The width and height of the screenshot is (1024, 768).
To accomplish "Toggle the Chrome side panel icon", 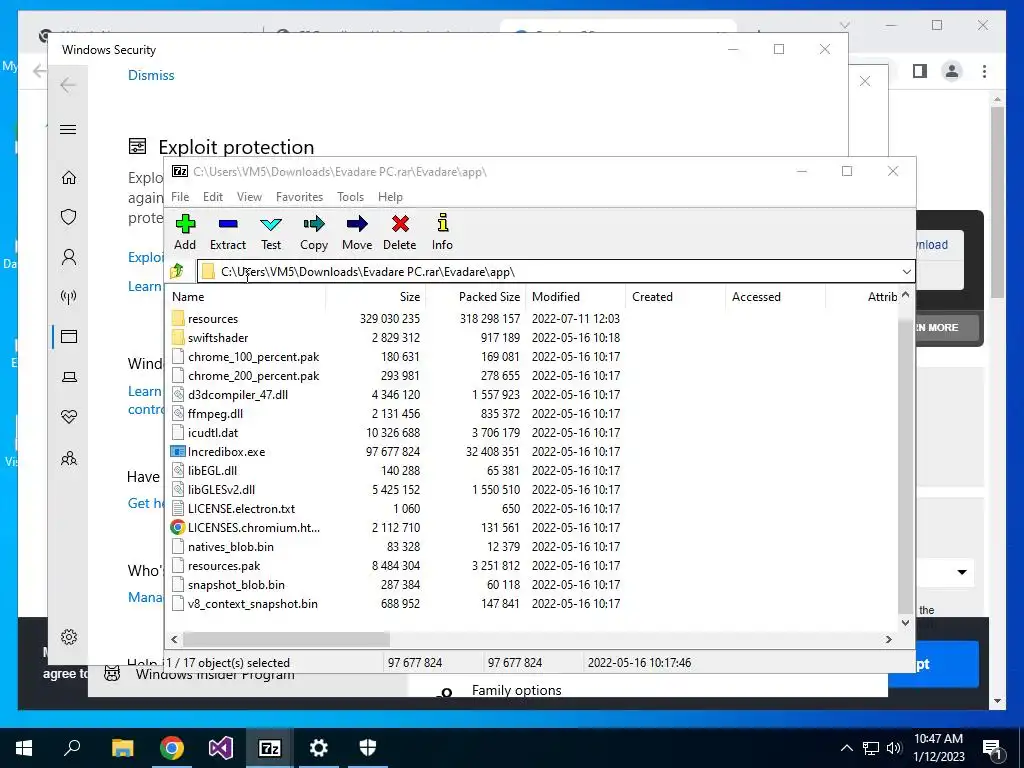I will 920,71.
